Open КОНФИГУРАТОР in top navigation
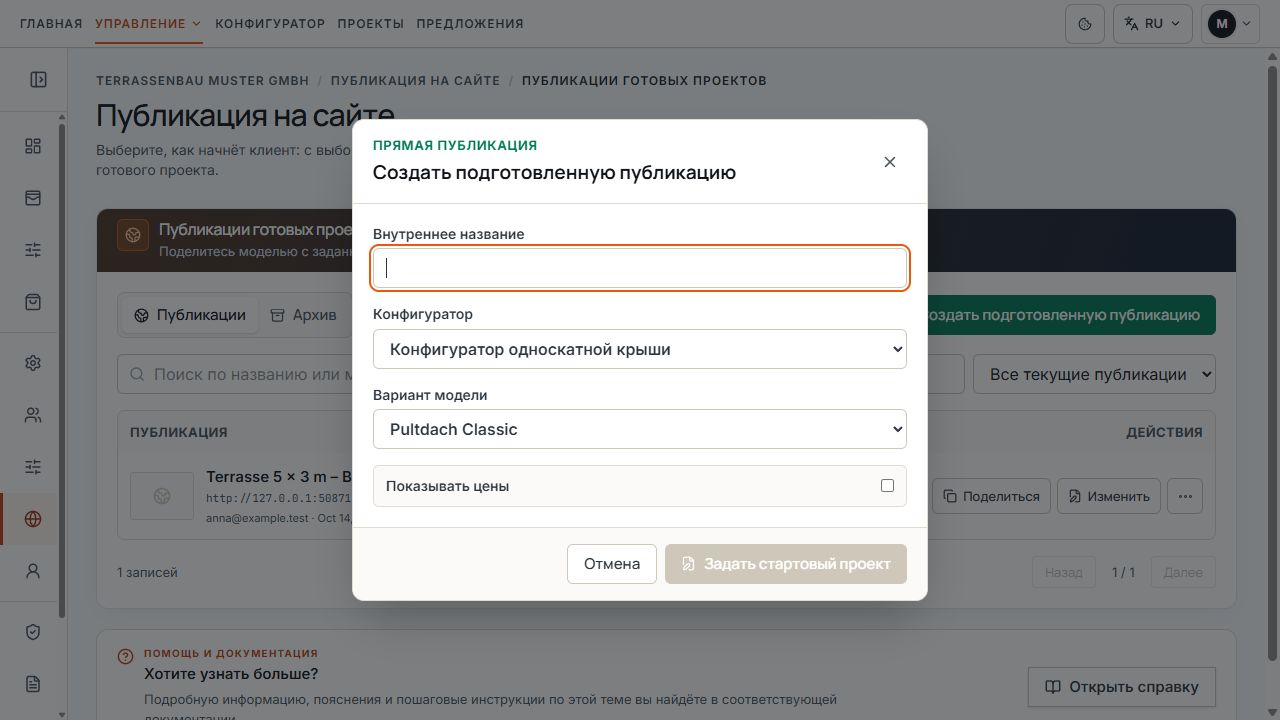Screen dimensions: 1280x720 coord(270,23)
